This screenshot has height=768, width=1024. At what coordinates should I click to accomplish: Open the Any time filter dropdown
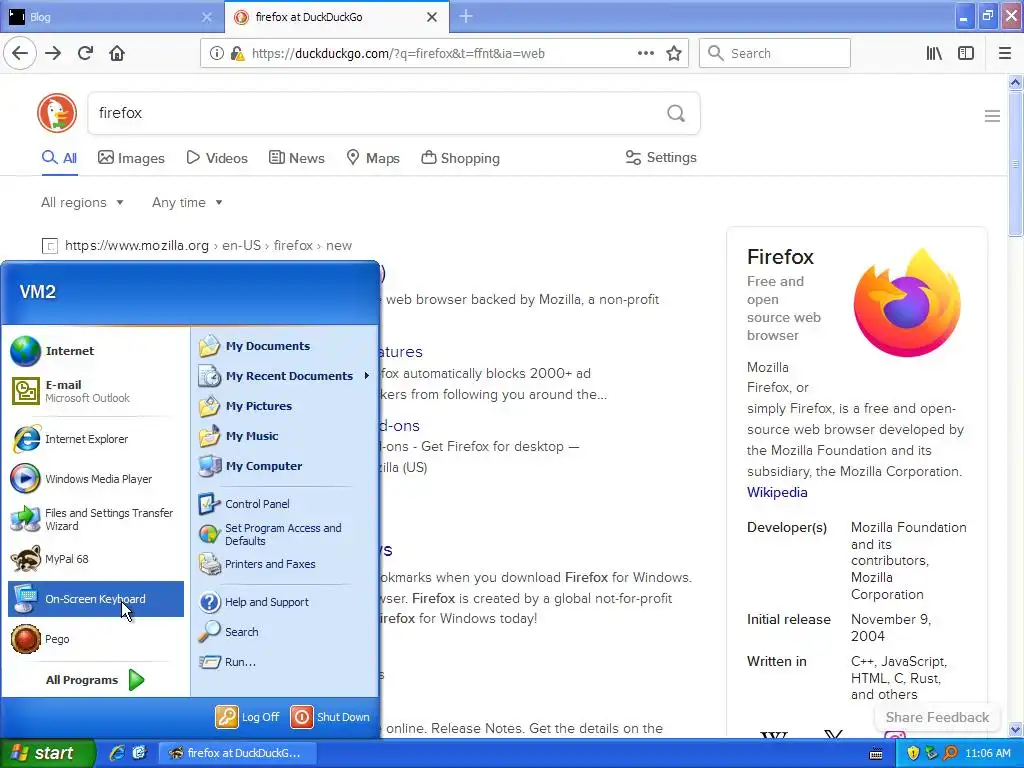point(187,202)
